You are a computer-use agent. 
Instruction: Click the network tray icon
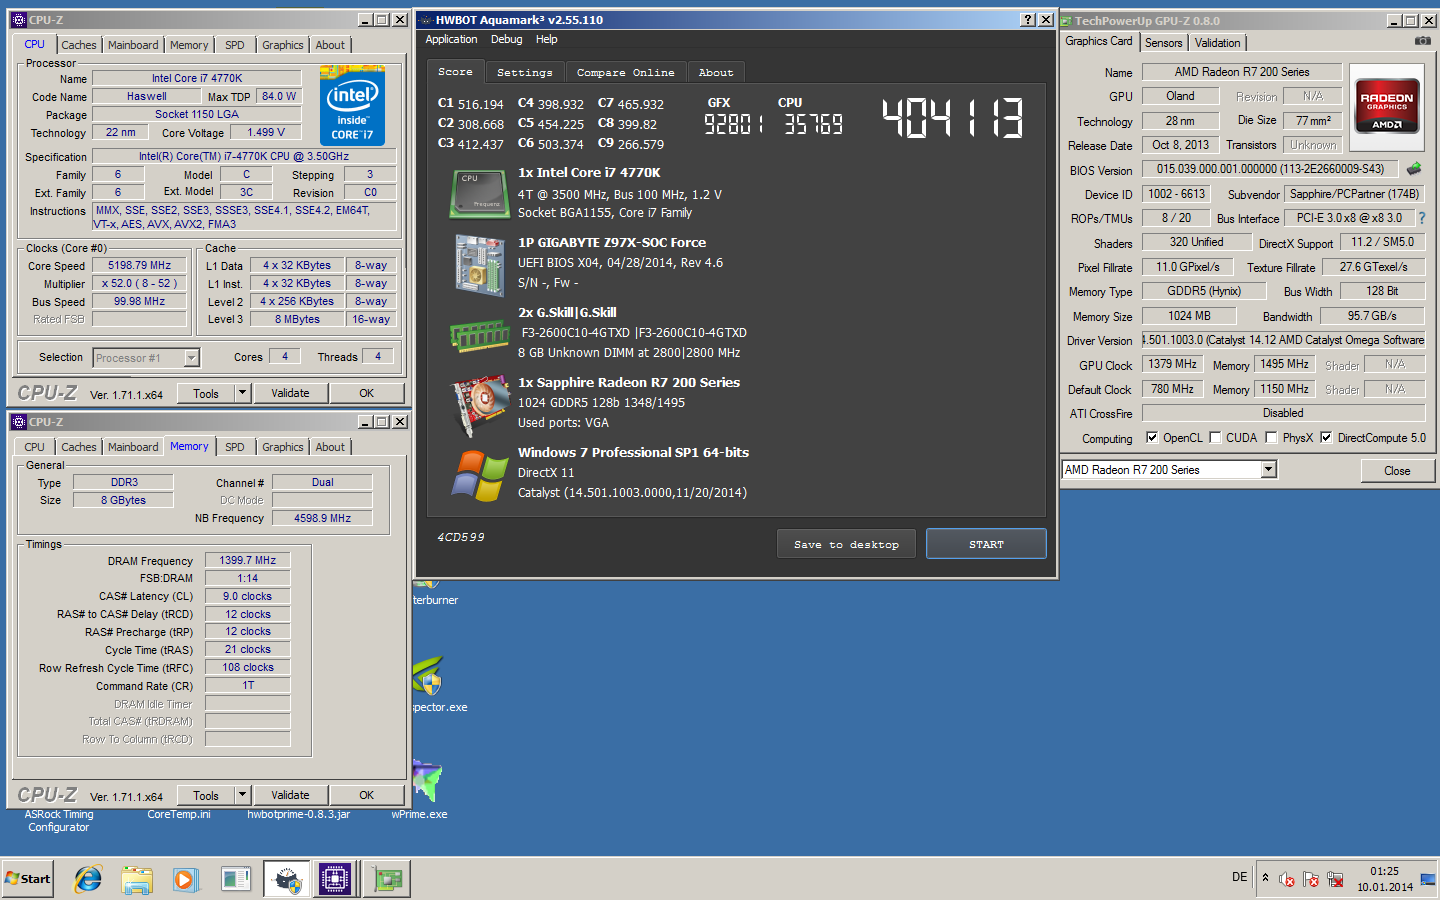(1335, 880)
